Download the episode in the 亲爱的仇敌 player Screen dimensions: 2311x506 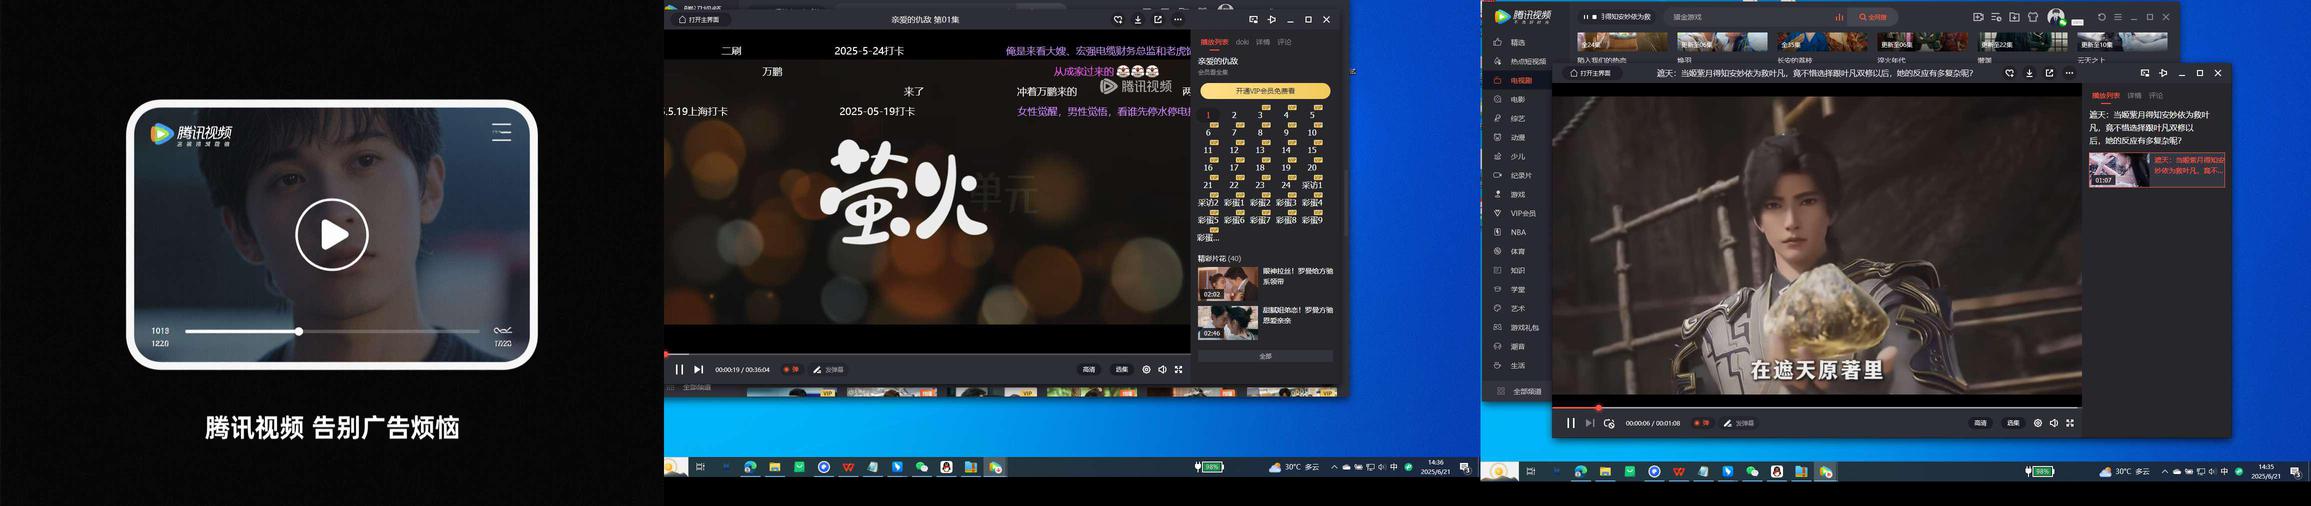coord(1137,19)
